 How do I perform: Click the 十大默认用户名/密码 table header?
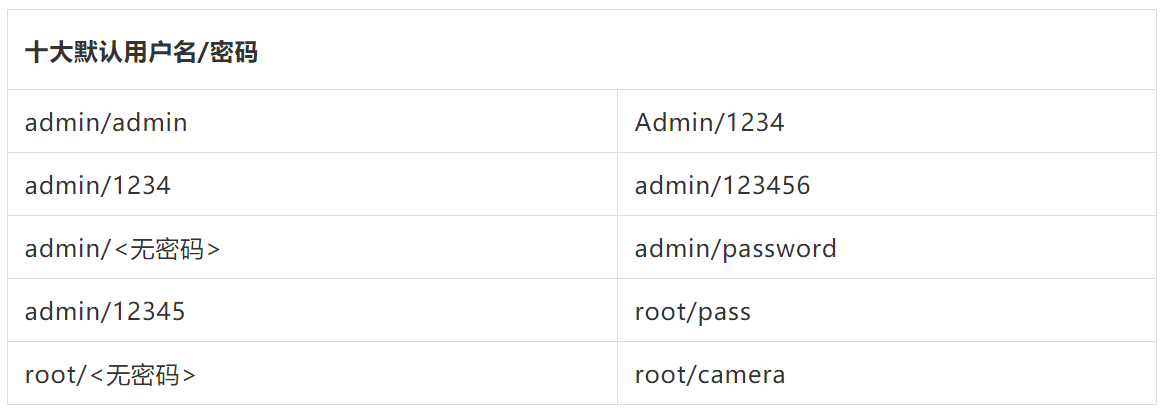(x=141, y=53)
